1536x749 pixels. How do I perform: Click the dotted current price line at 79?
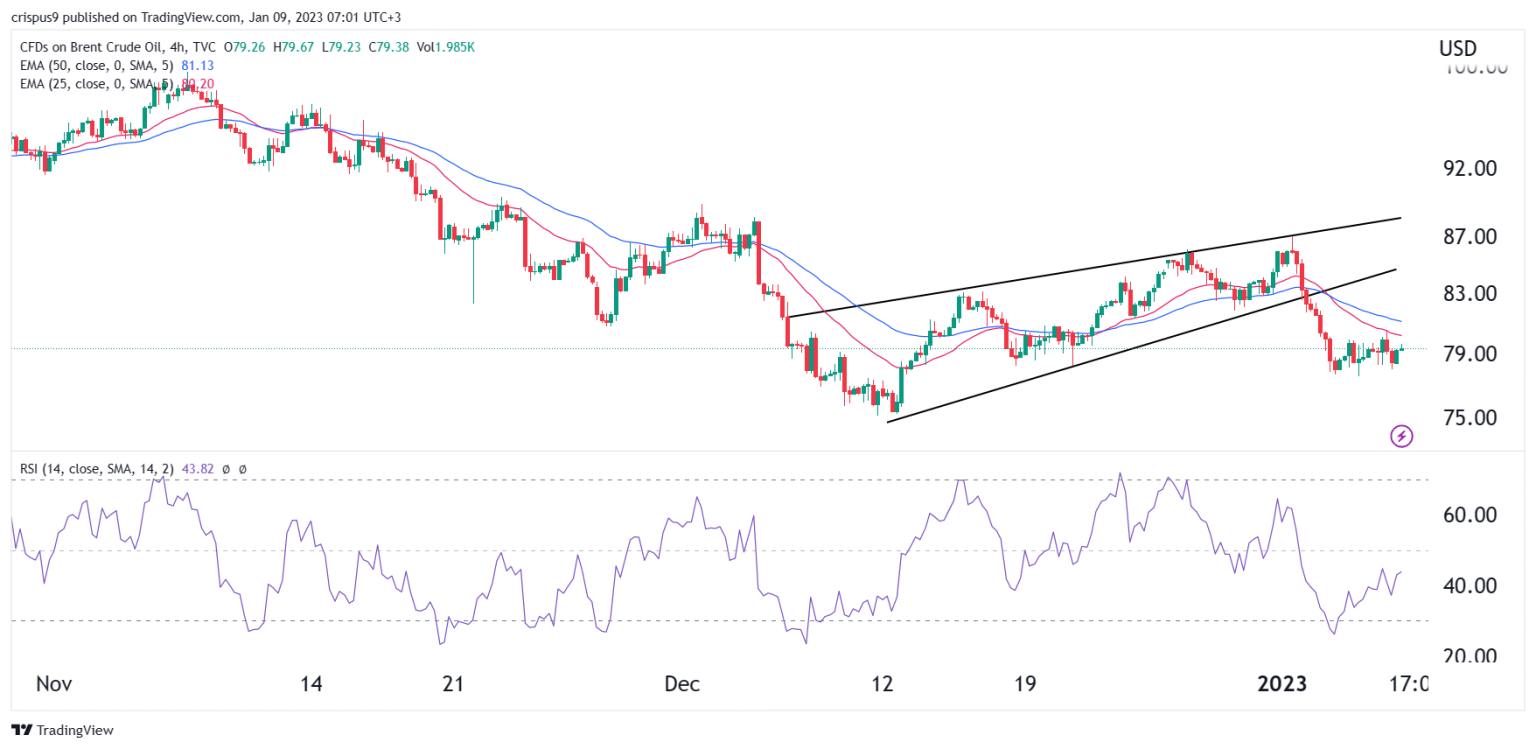pyautogui.click(x=700, y=349)
